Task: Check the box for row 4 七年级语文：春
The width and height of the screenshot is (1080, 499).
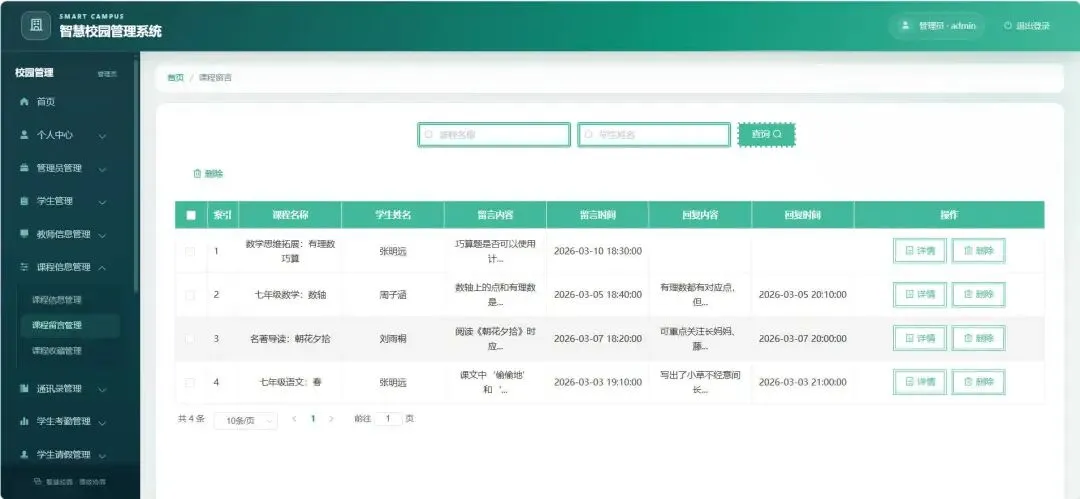Action: (190, 382)
